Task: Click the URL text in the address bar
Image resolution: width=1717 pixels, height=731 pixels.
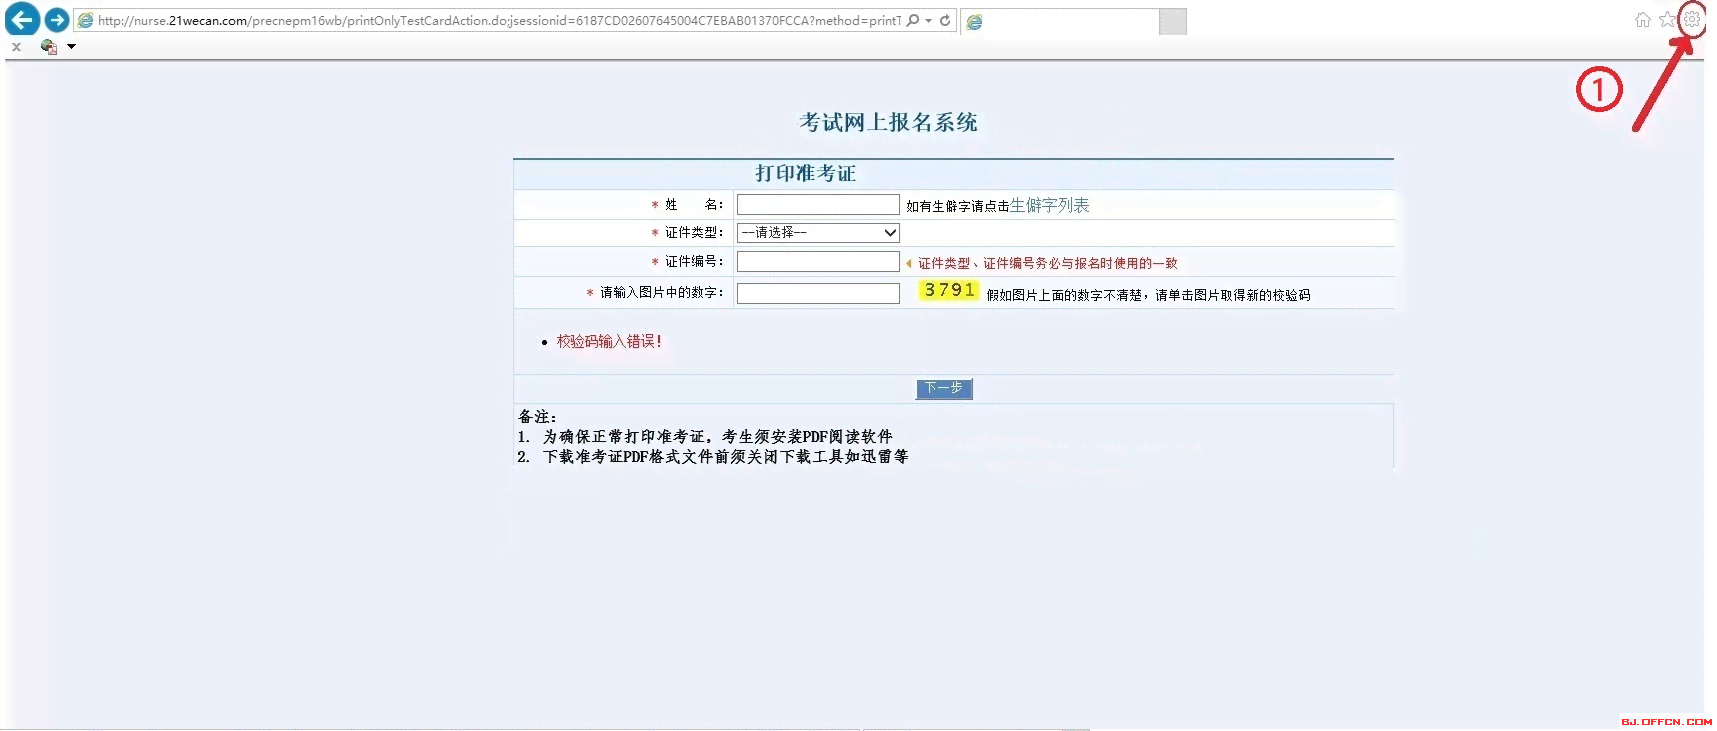Action: [499, 21]
